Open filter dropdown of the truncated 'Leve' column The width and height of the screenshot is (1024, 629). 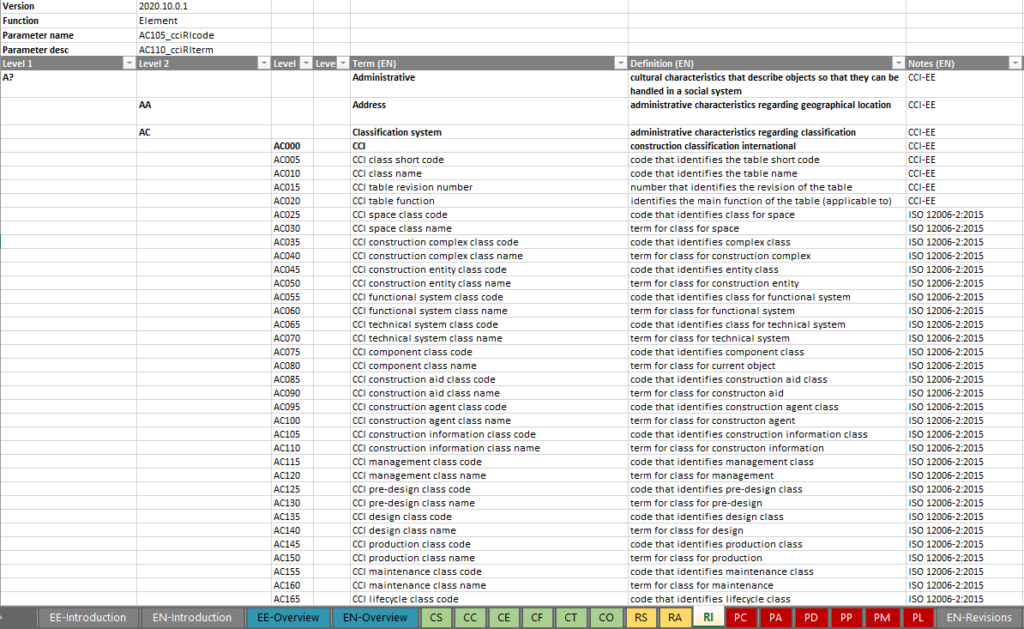coord(343,63)
